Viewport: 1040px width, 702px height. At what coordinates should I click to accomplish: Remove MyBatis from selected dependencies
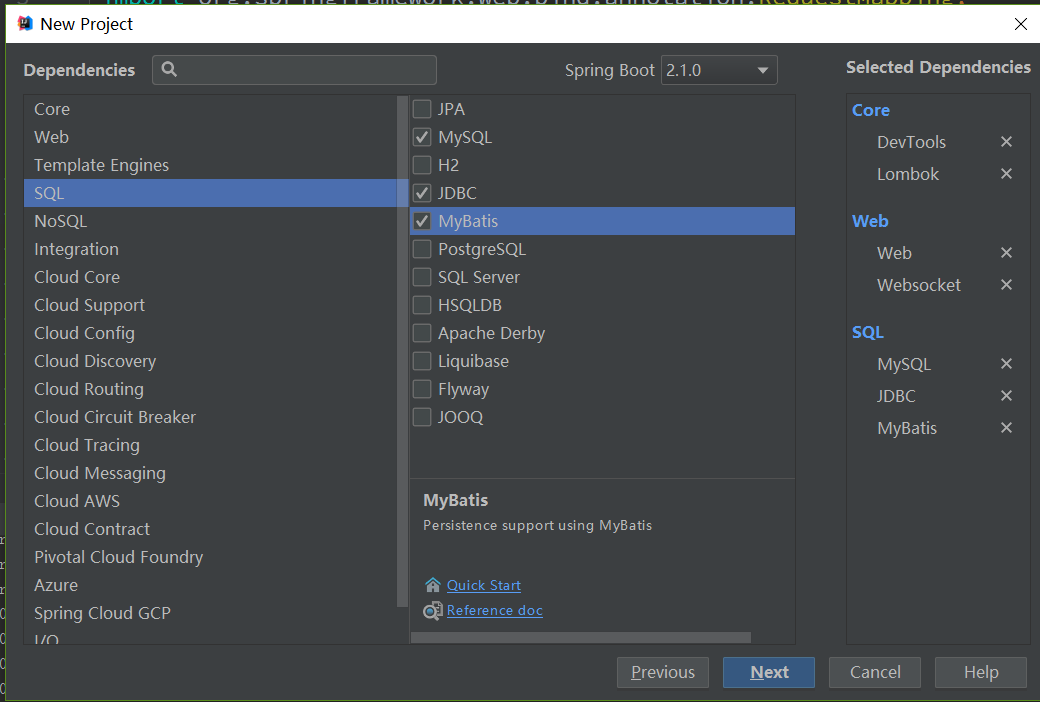pos(1006,427)
